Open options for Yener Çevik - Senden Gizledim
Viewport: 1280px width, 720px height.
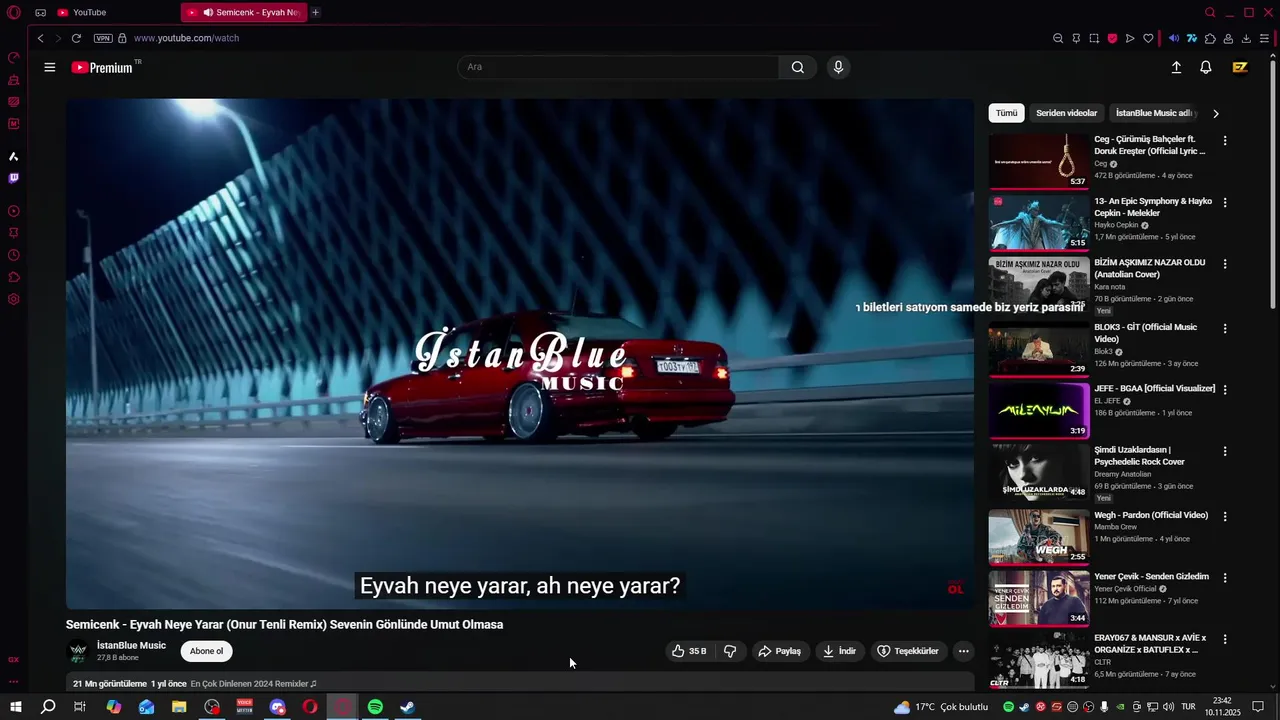[1225, 578]
